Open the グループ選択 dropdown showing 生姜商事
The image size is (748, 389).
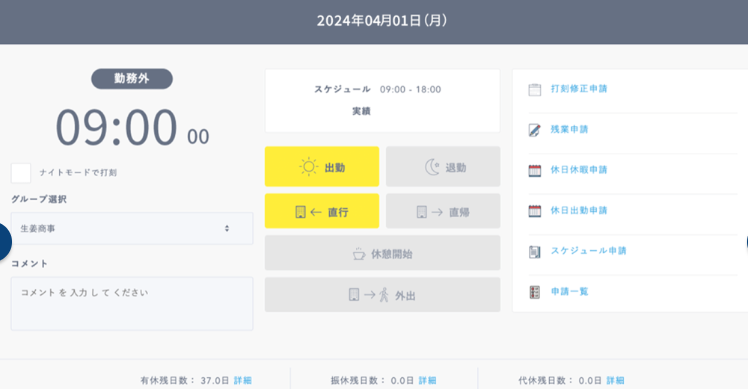tap(132, 229)
